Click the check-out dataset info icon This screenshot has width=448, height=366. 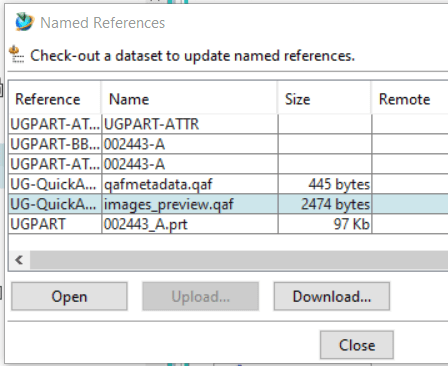click(x=16, y=54)
